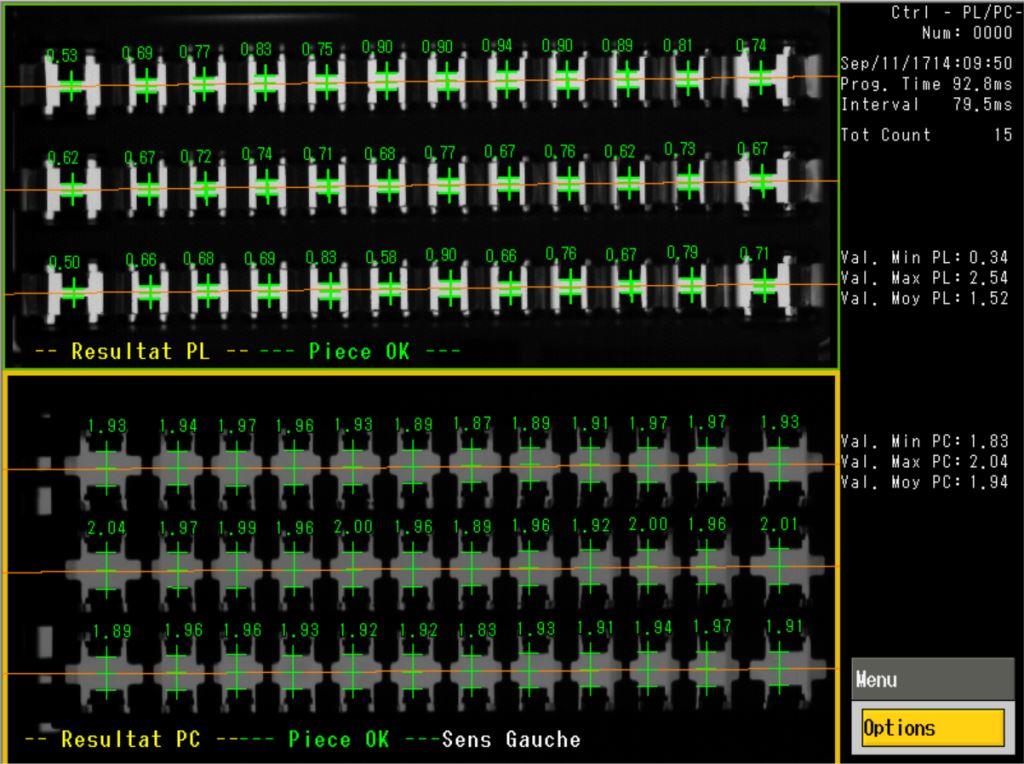Pick the crosshair below the 0.58 value
1024x764 pixels.
coord(388,290)
